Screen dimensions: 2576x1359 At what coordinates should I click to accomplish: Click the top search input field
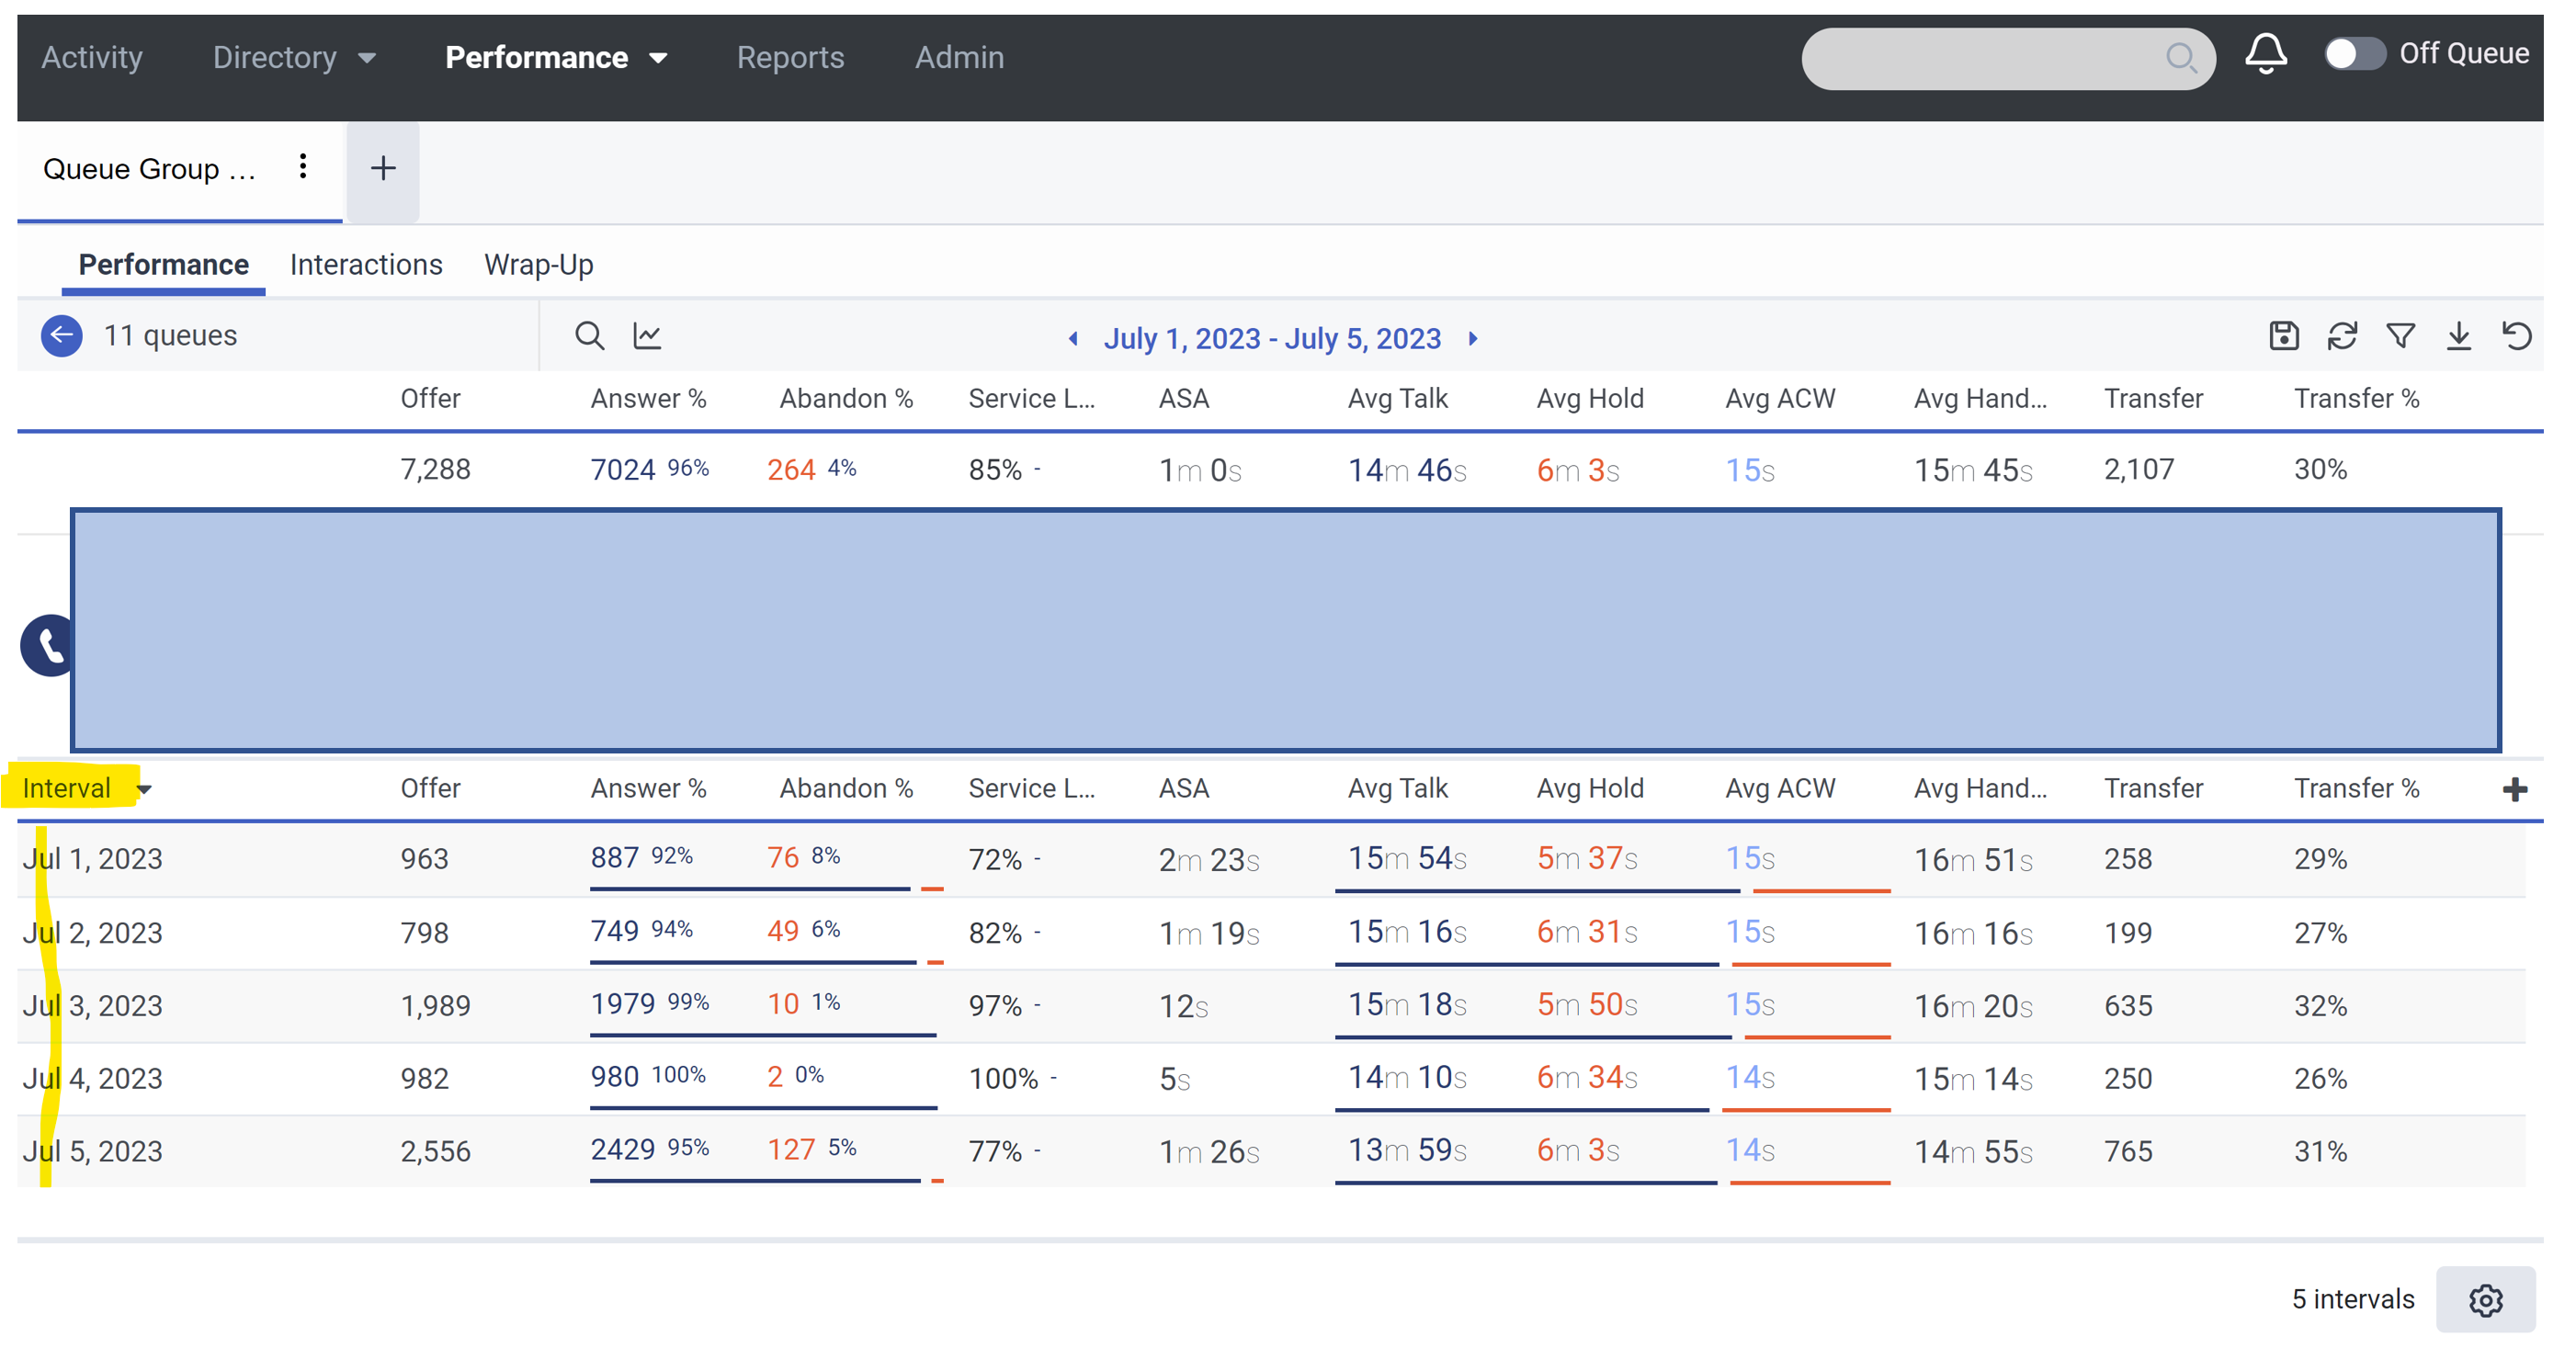pos(1980,58)
